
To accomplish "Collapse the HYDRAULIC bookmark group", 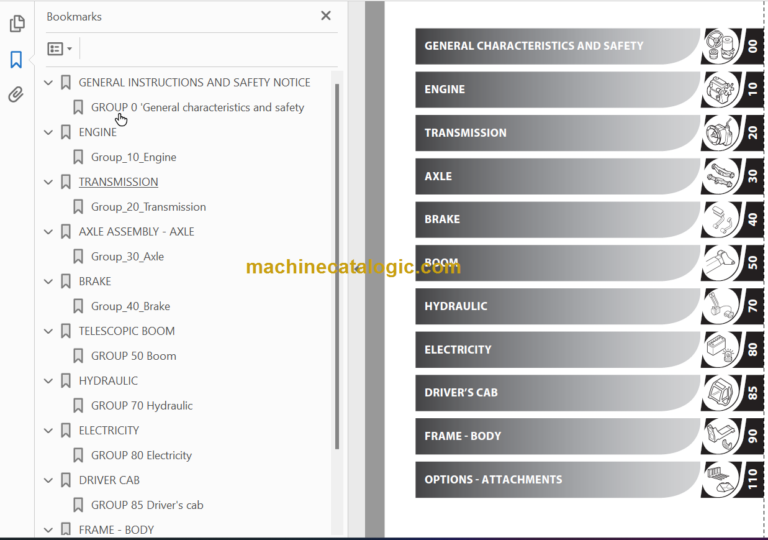I will pyautogui.click(x=48, y=381).
